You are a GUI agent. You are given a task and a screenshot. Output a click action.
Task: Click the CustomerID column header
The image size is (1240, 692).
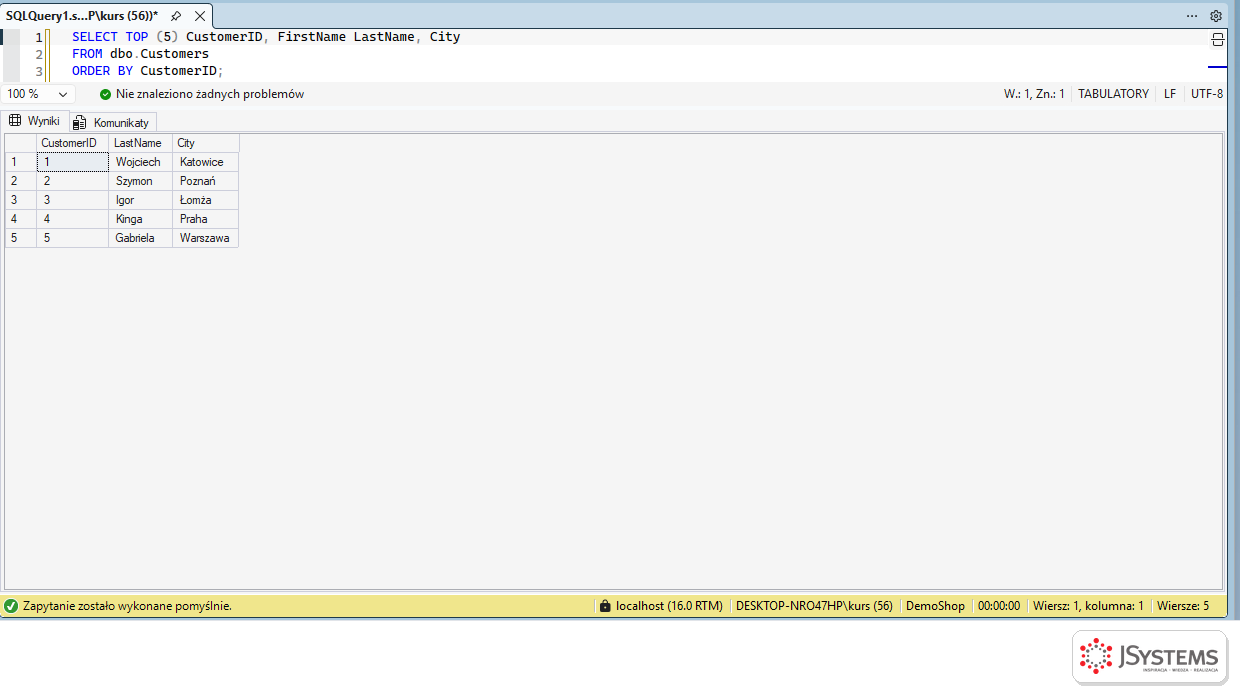coord(72,143)
